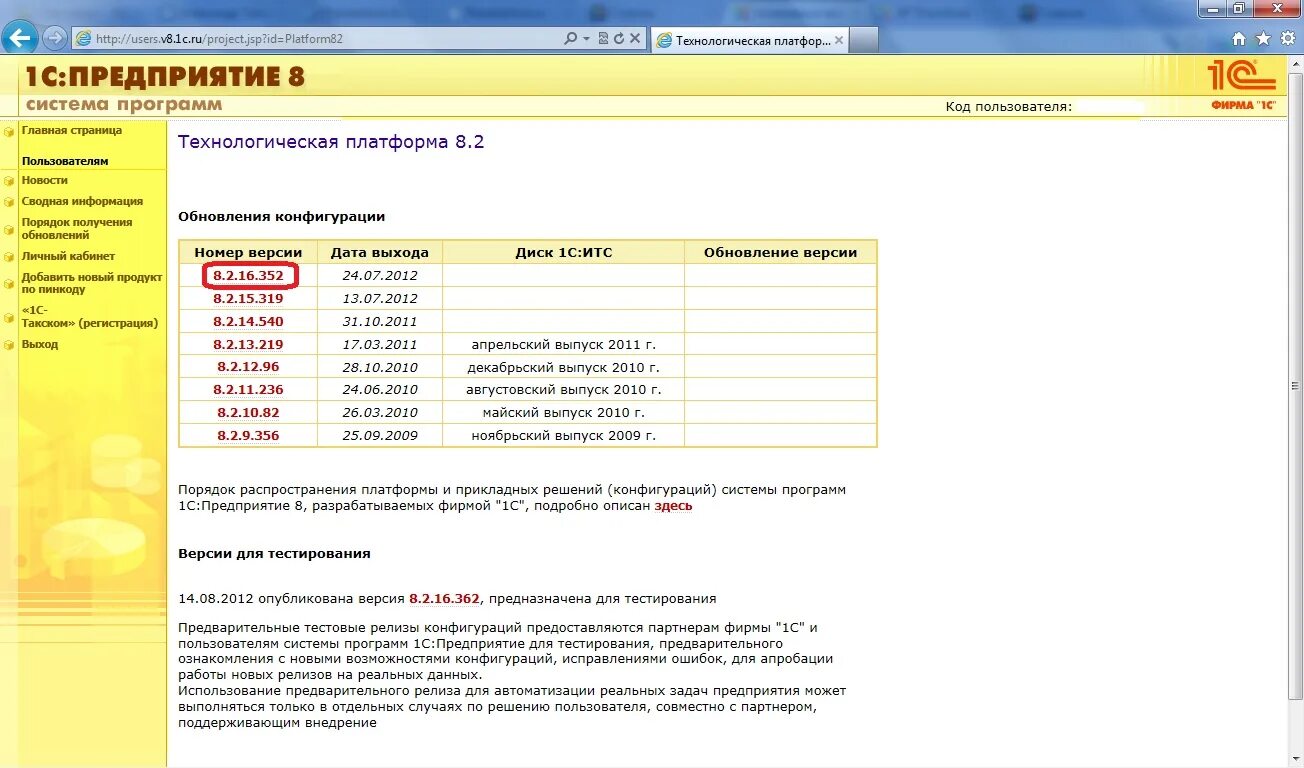Open «1С-Такском» (регистрация) link
Screen dimensions: 1304x768
point(90,316)
